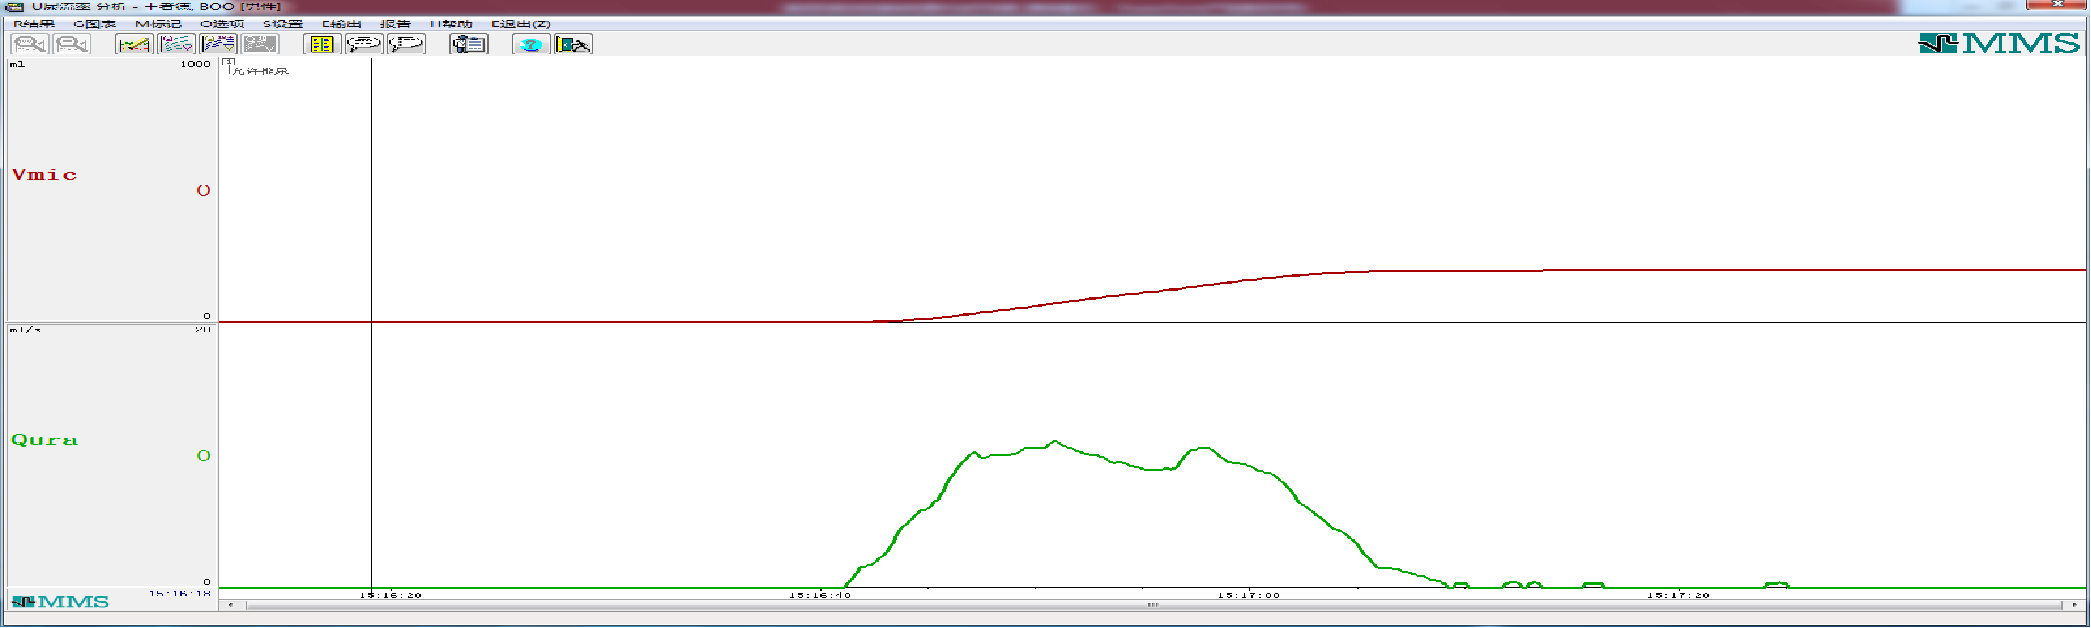Click the horizontal scrollbar thumb grip

(1153, 605)
